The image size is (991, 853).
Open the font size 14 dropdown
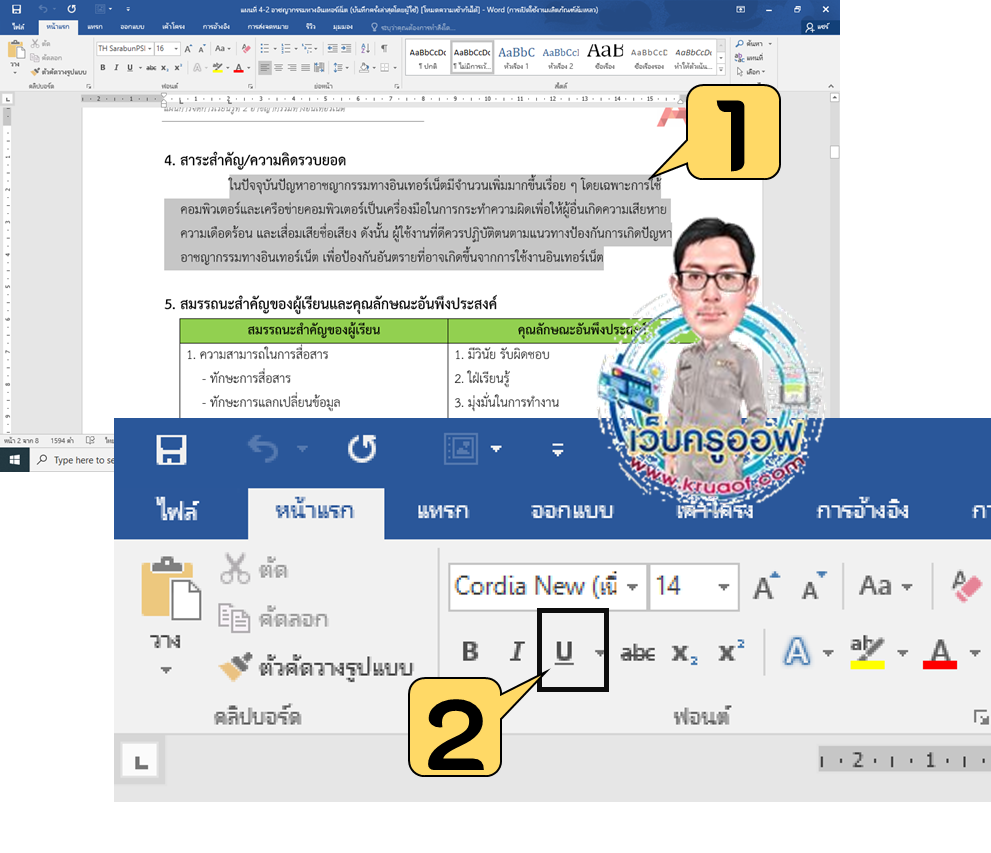click(x=723, y=587)
